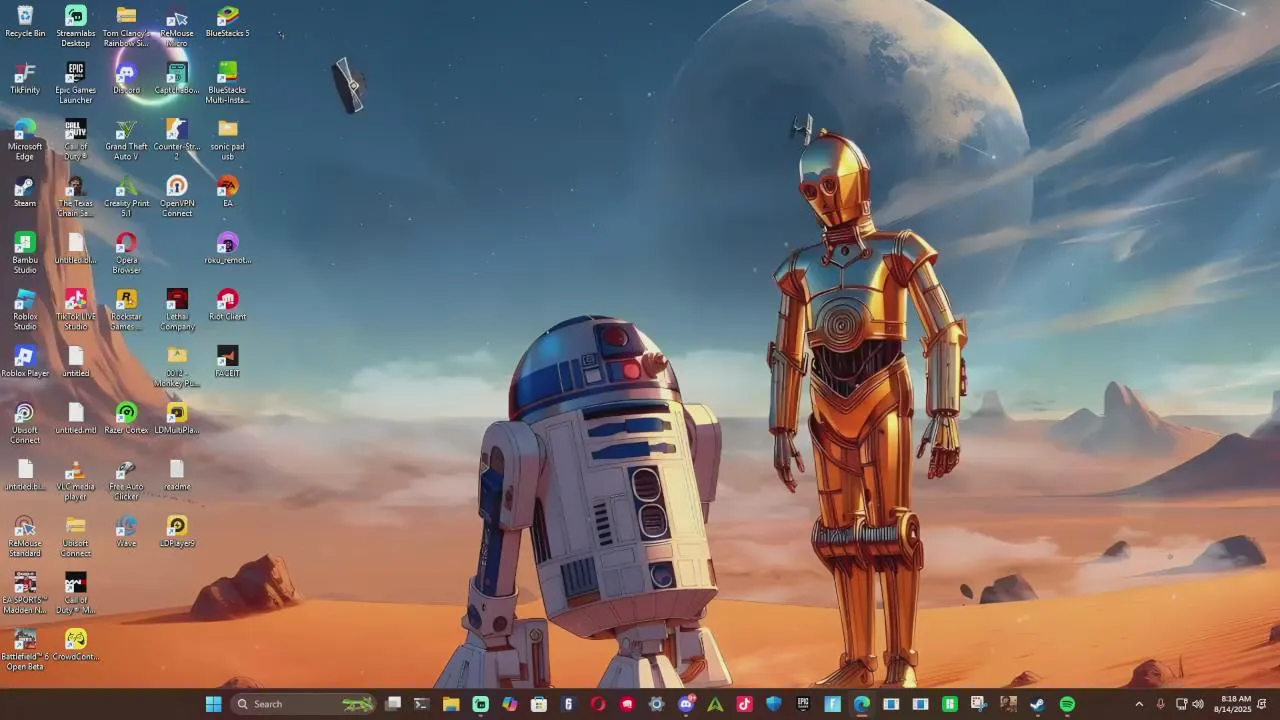Launch VLC media player desktop icon
Image resolution: width=1280 pixels, height=720 pixels.
76,480
